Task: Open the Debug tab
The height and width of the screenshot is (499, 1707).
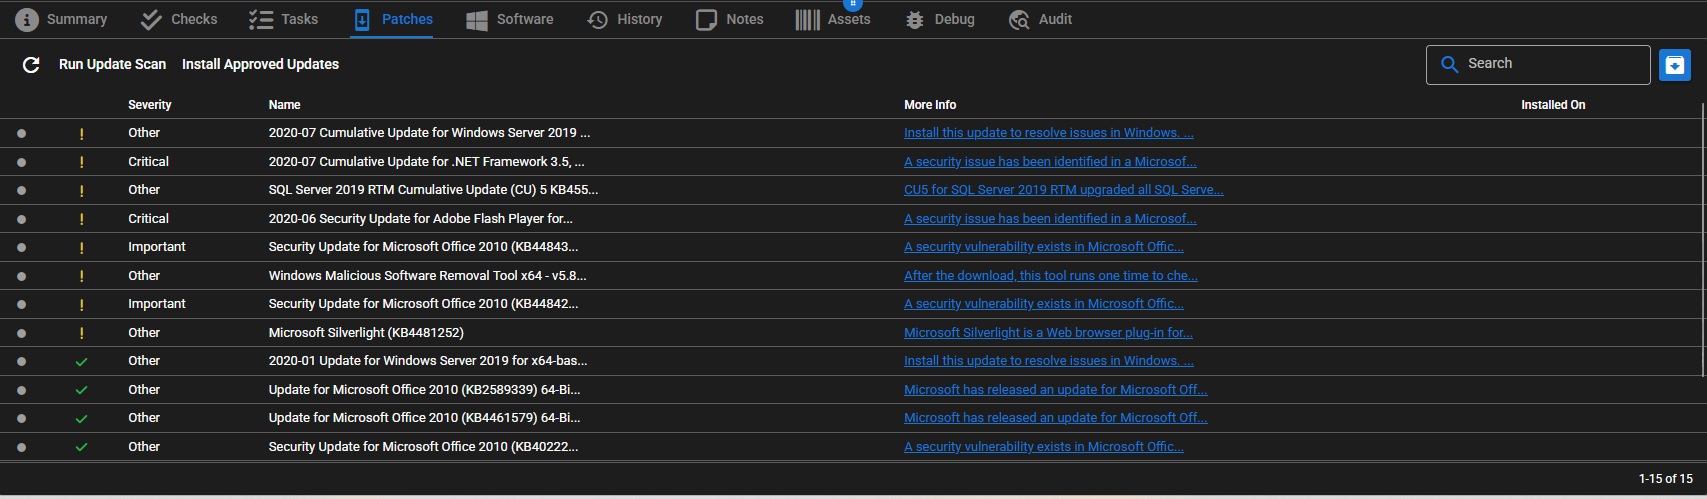Action: [x=939, y=19]
